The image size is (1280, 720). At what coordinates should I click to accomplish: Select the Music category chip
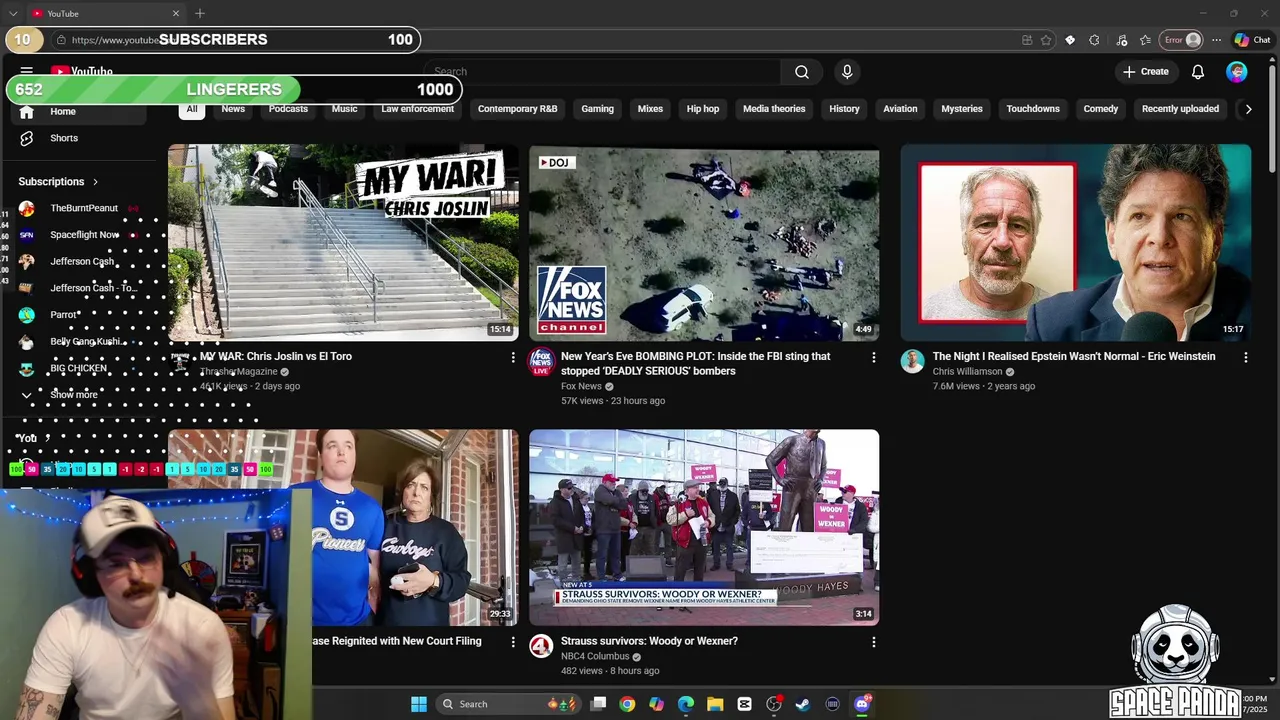[x=344, y=109]
